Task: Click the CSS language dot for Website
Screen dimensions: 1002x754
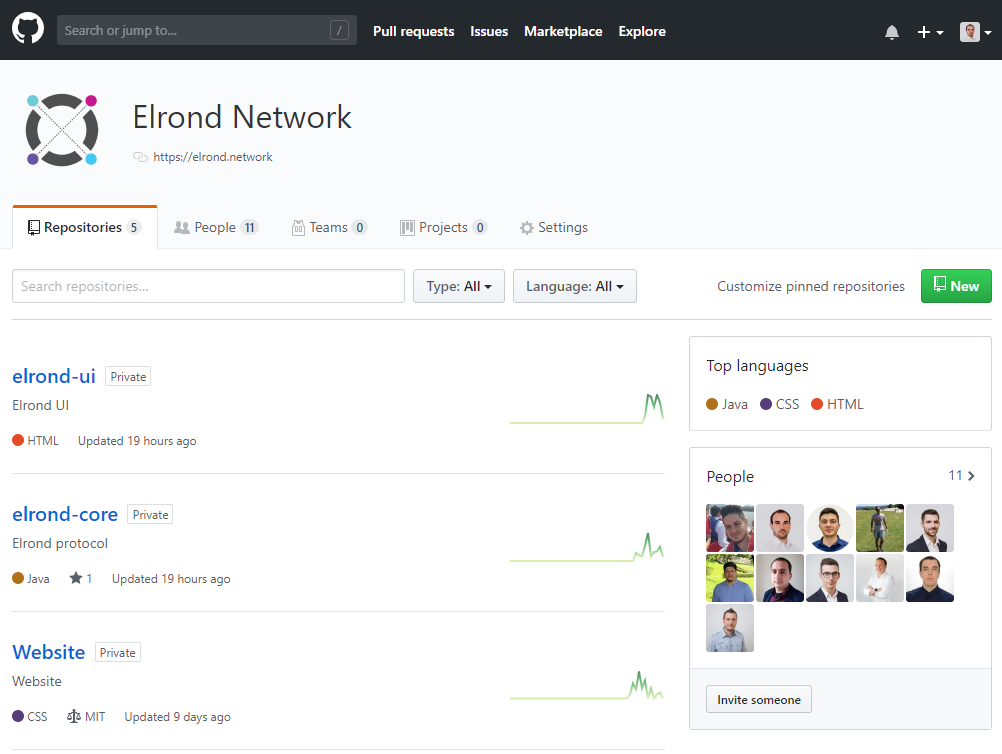Action: tap(18, 716)
